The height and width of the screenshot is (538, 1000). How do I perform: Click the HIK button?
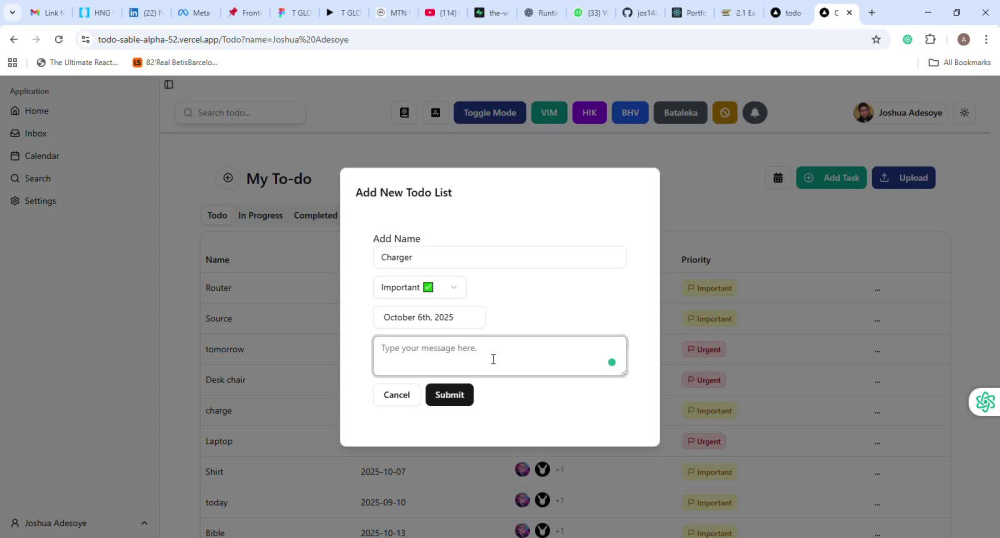pos(589,113)
